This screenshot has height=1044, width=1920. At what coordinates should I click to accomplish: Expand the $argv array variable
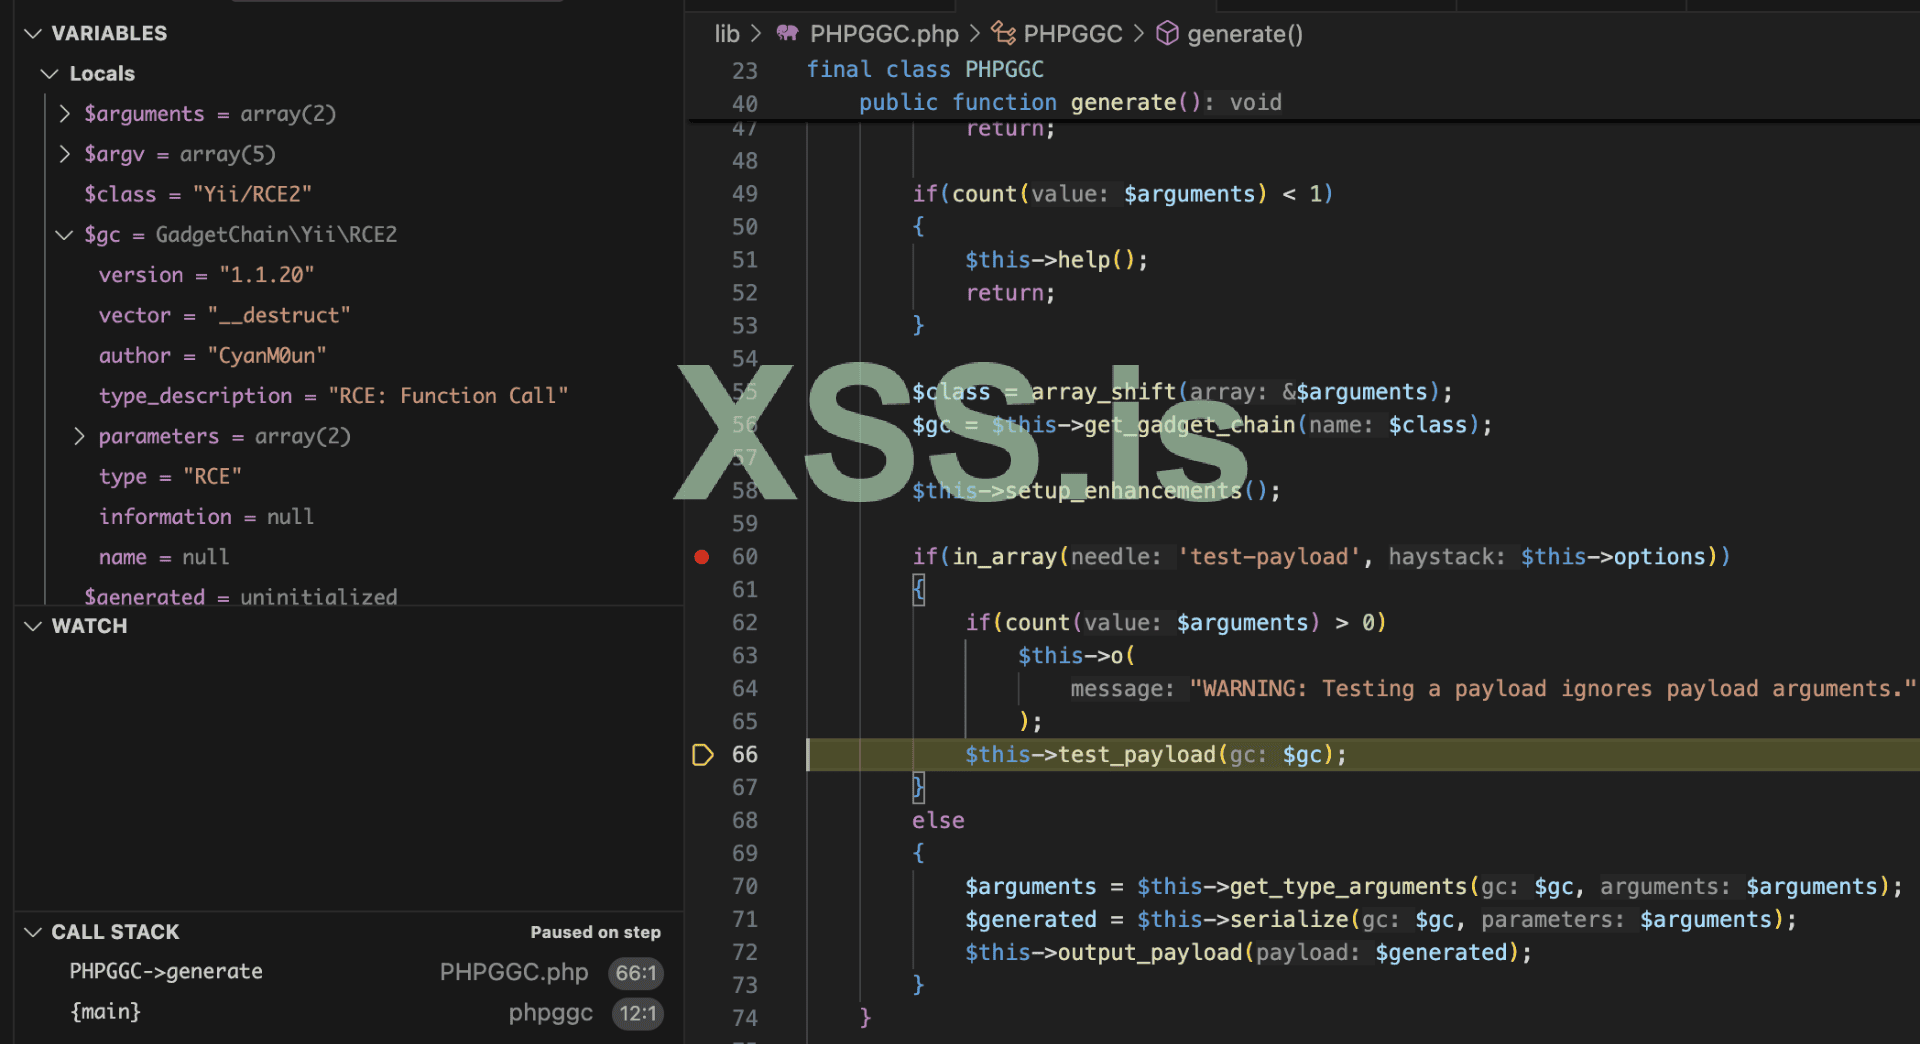coord(65,154)
